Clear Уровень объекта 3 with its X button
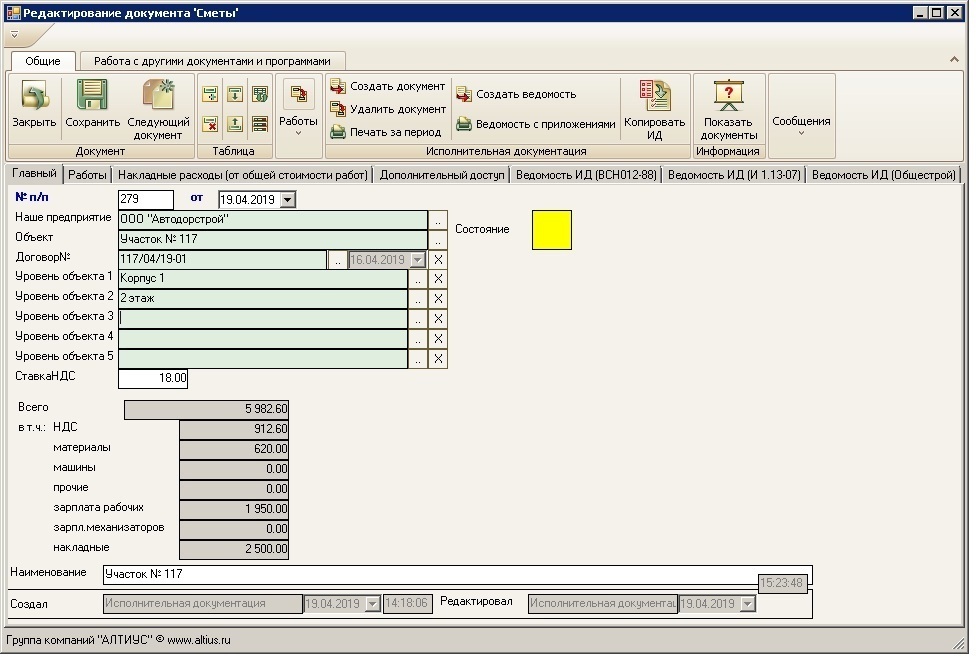 438,319
